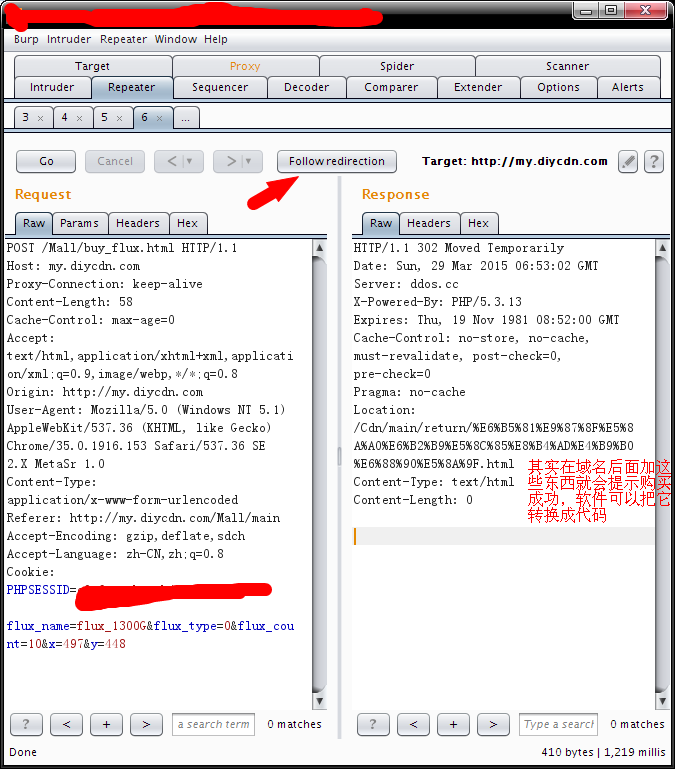Open the Repeater help question mark icon
The height and width of the screenshot is (769, 675).
click(654, 161)
